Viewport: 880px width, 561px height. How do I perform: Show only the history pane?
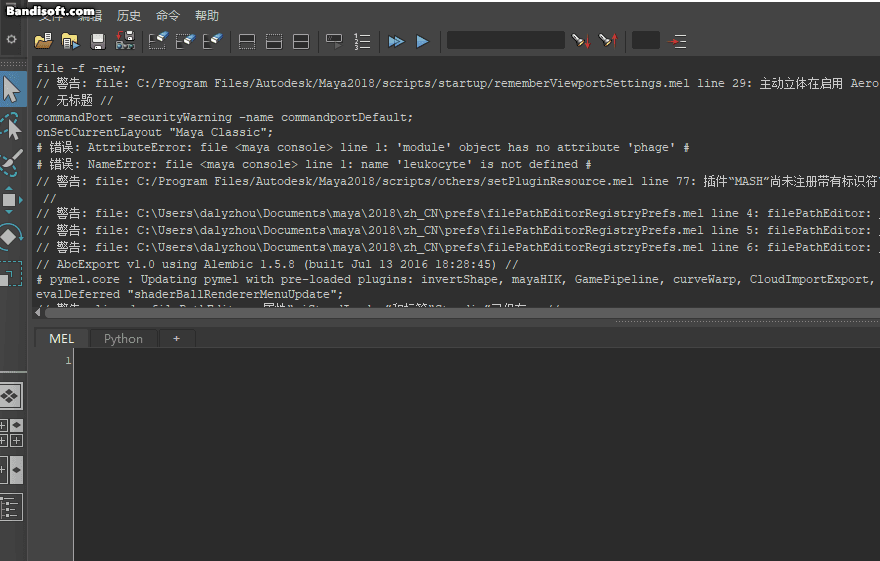point(247,42)
